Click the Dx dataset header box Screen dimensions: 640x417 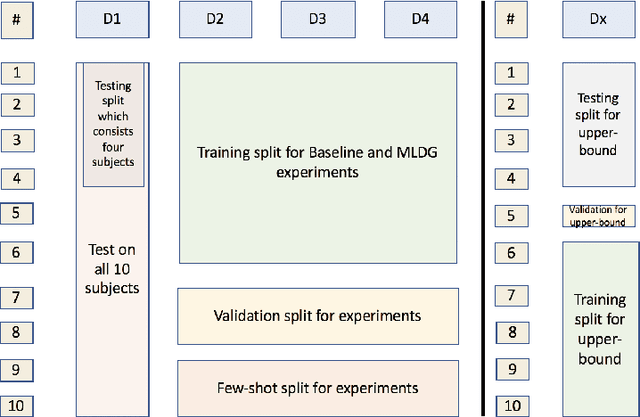(x=598, y=19)
